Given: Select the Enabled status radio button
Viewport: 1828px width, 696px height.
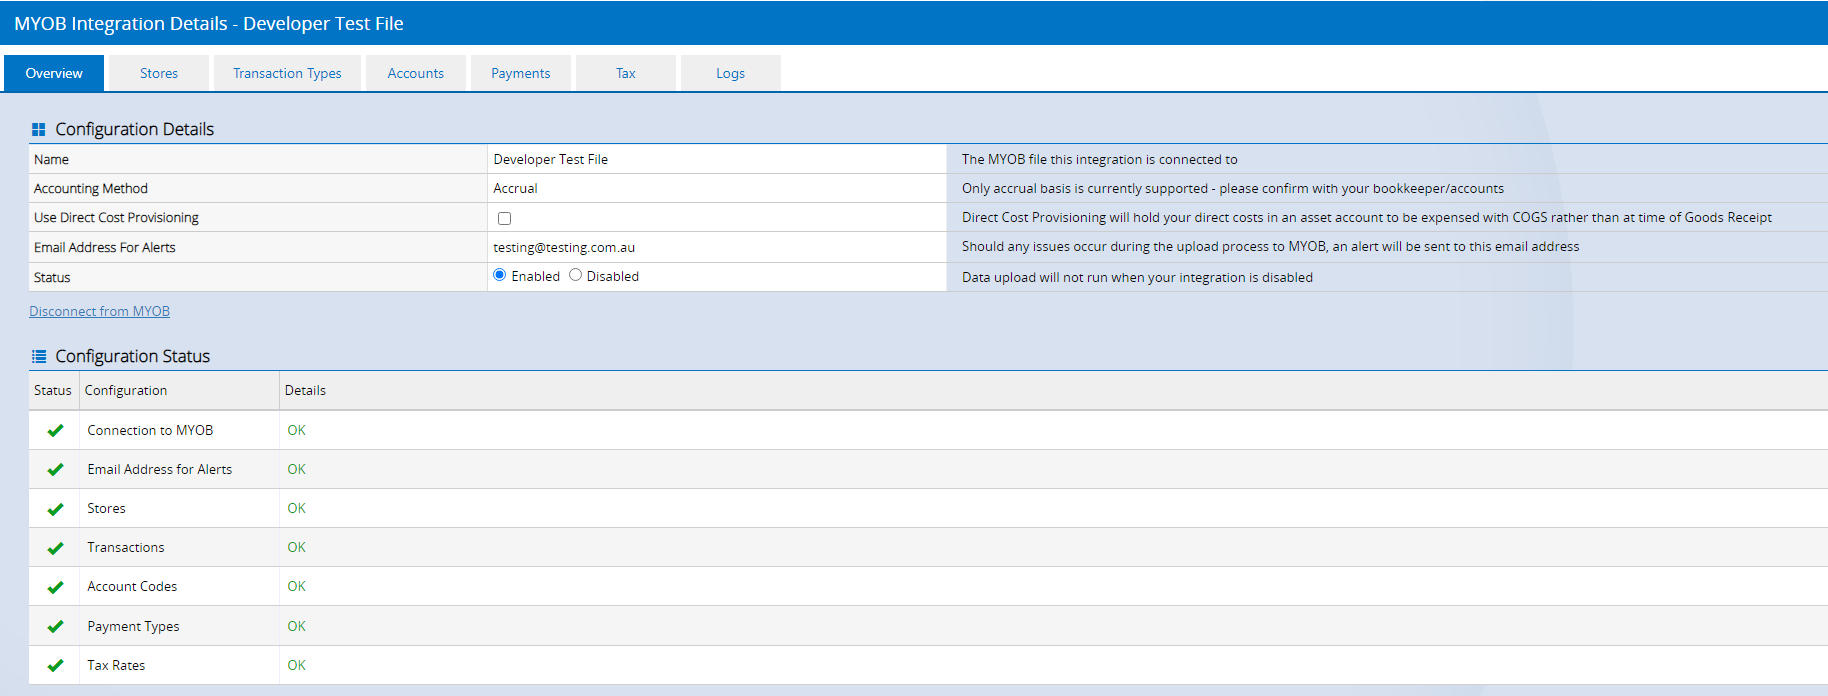Looking at the screenshot, I should pyautogui.click(x=500, y=275).
